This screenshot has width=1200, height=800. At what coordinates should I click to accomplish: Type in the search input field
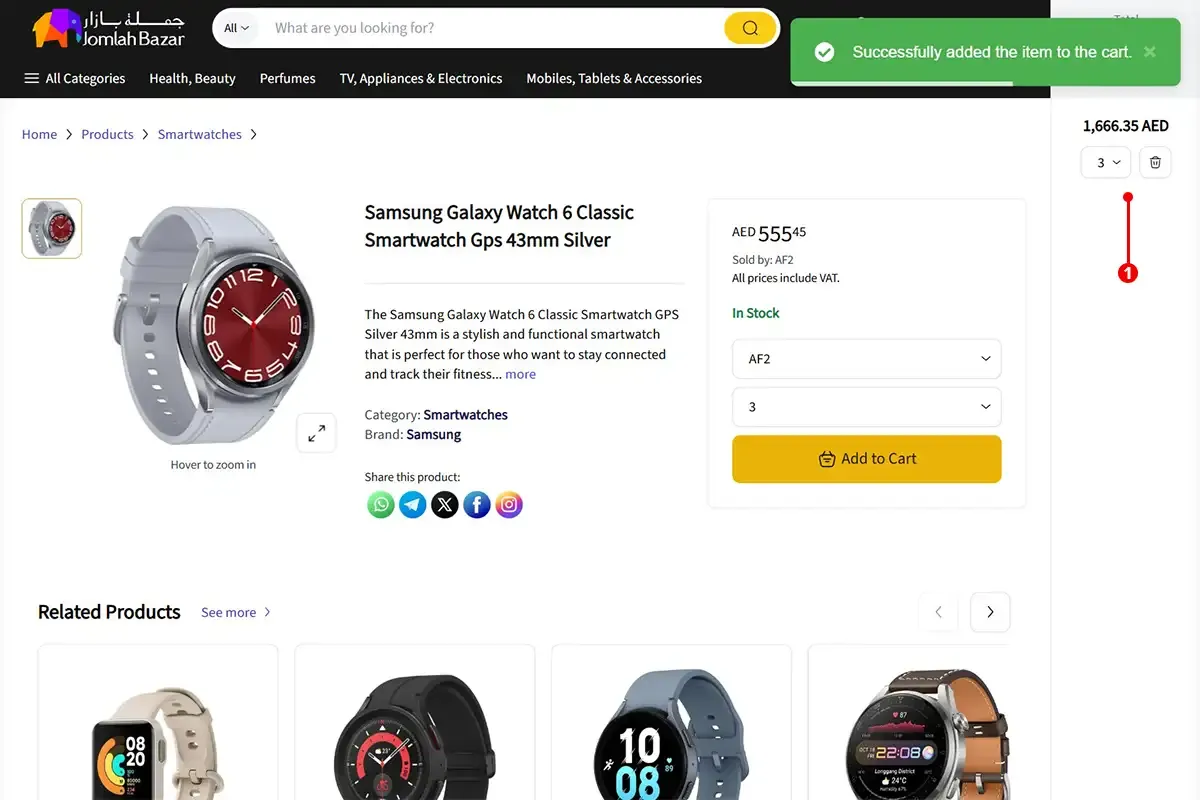point(490,28)
